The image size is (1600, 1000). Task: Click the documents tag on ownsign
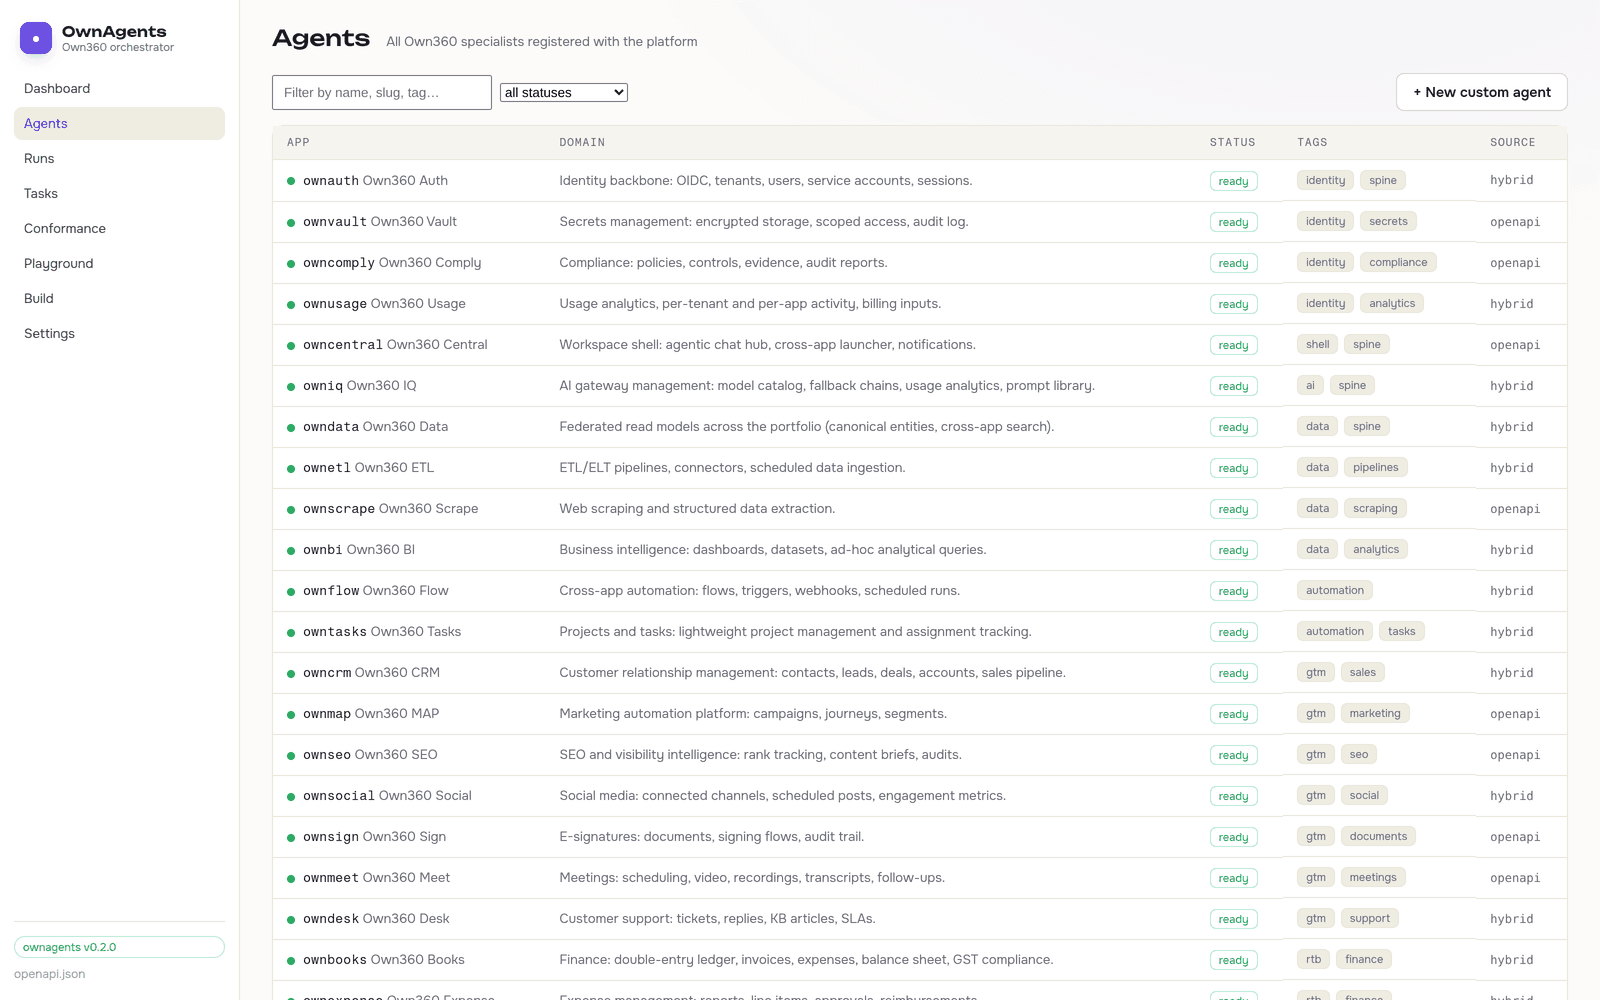pos(1378,837)
